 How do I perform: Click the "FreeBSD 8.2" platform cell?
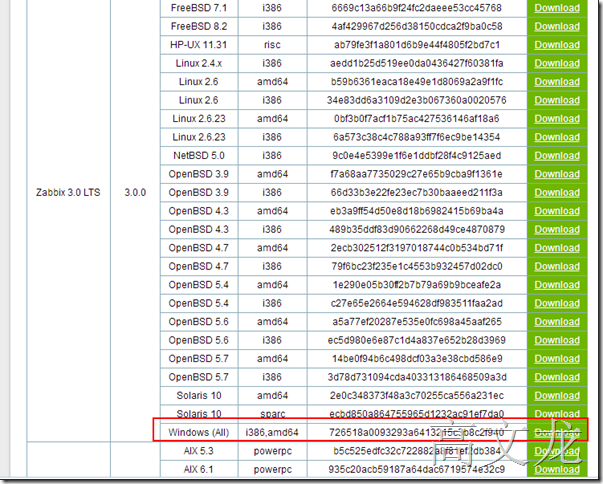[199, 27]
